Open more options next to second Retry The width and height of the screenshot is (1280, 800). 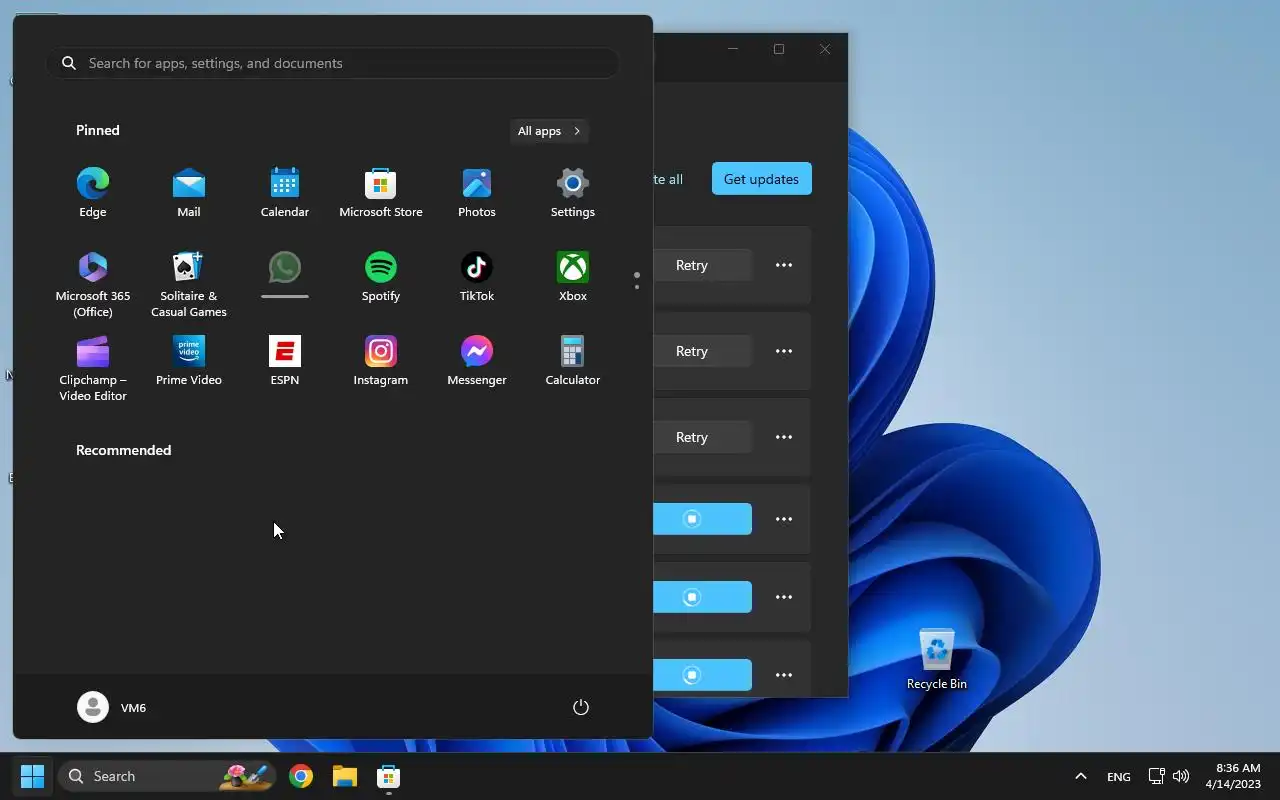point(784,351)
